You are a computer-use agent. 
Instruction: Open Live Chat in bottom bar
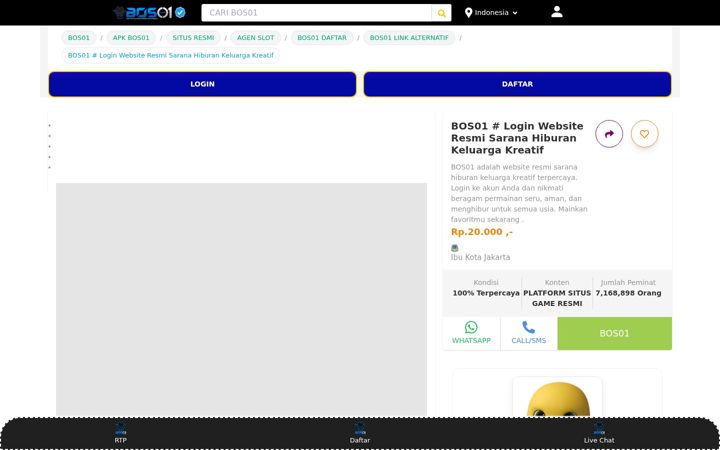[599, 433]
